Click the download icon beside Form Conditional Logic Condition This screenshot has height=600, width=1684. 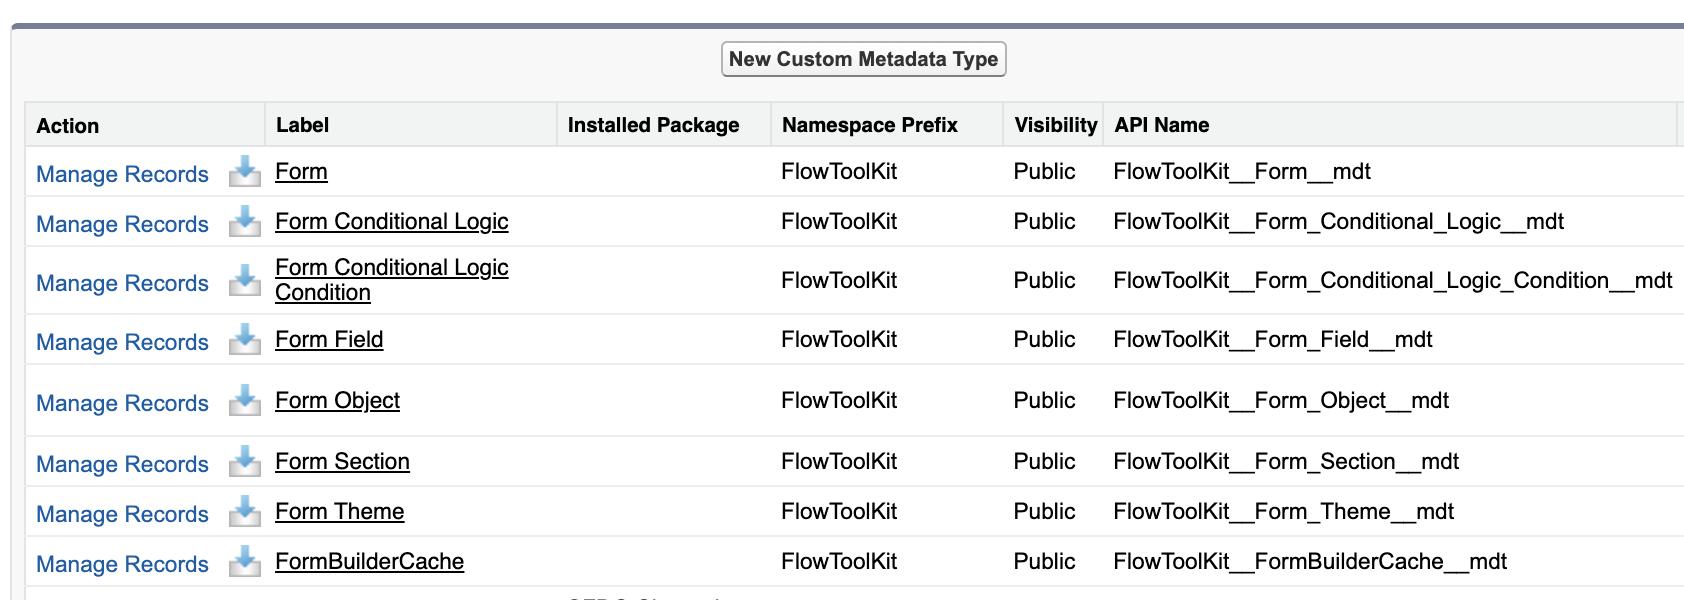click(243, 281)
